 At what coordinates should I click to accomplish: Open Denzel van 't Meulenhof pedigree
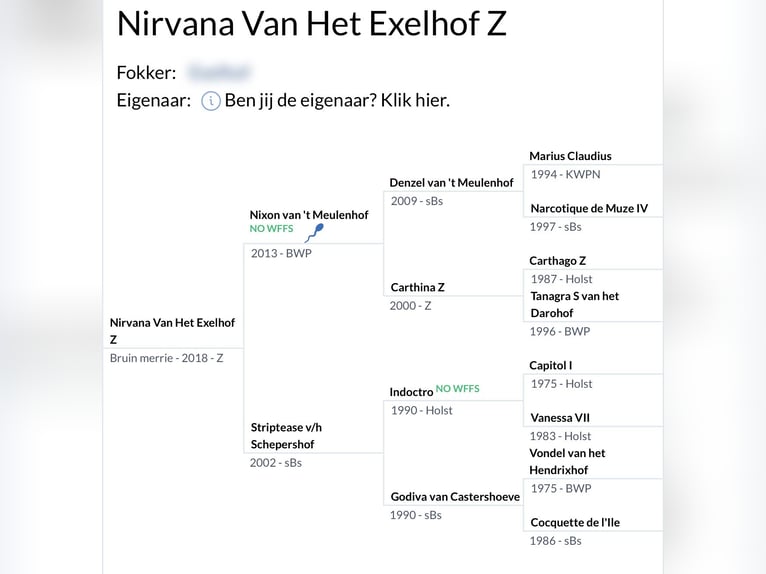(x=451, y=183)
